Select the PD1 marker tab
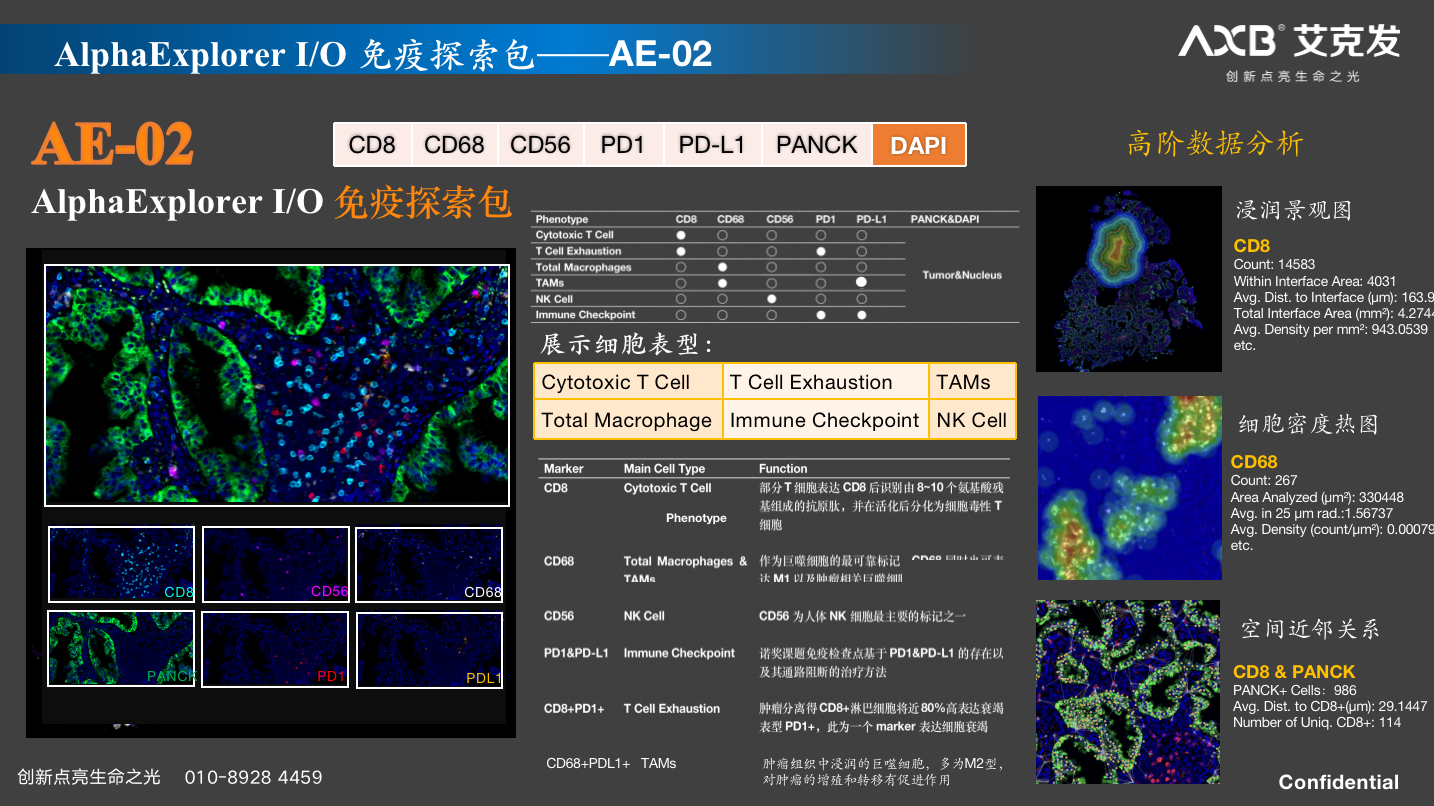This screenshot has width=1434, height=806. click(x=623, y=145)
